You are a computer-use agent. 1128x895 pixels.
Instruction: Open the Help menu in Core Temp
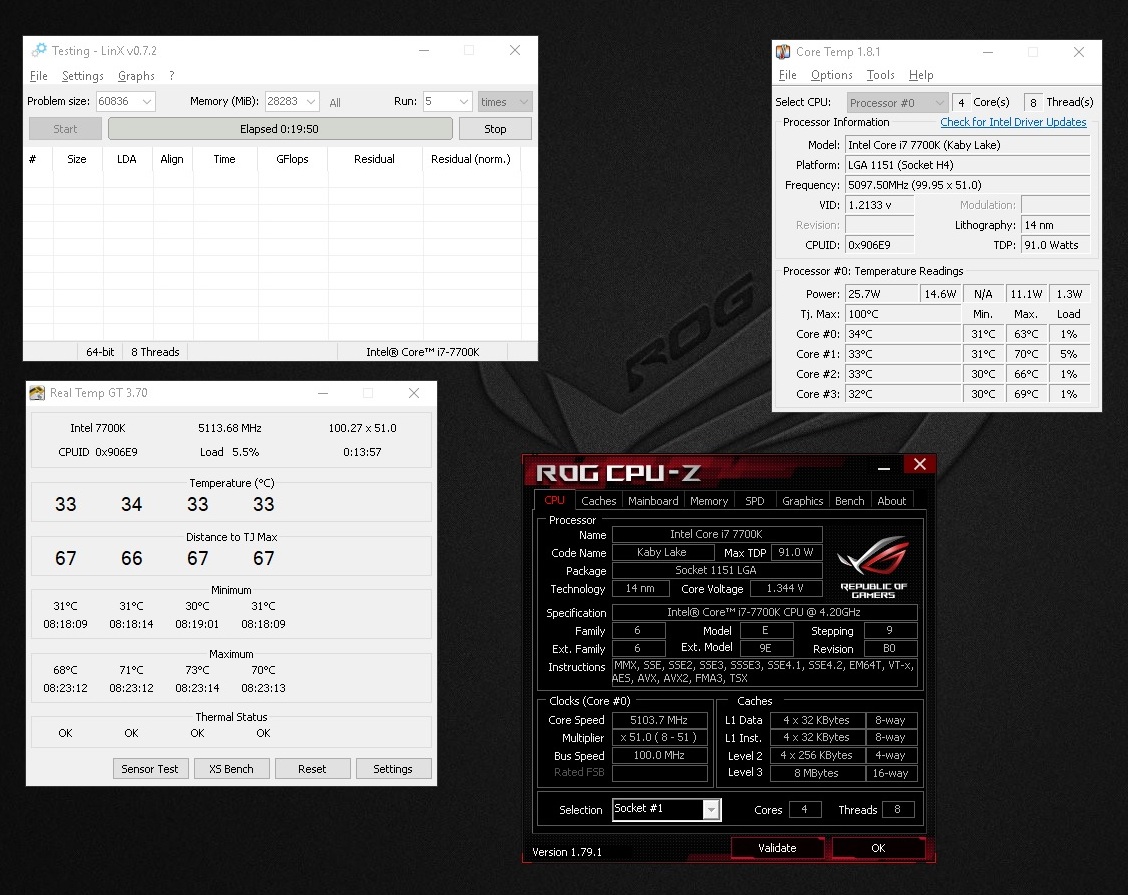(x=921, y=75)
